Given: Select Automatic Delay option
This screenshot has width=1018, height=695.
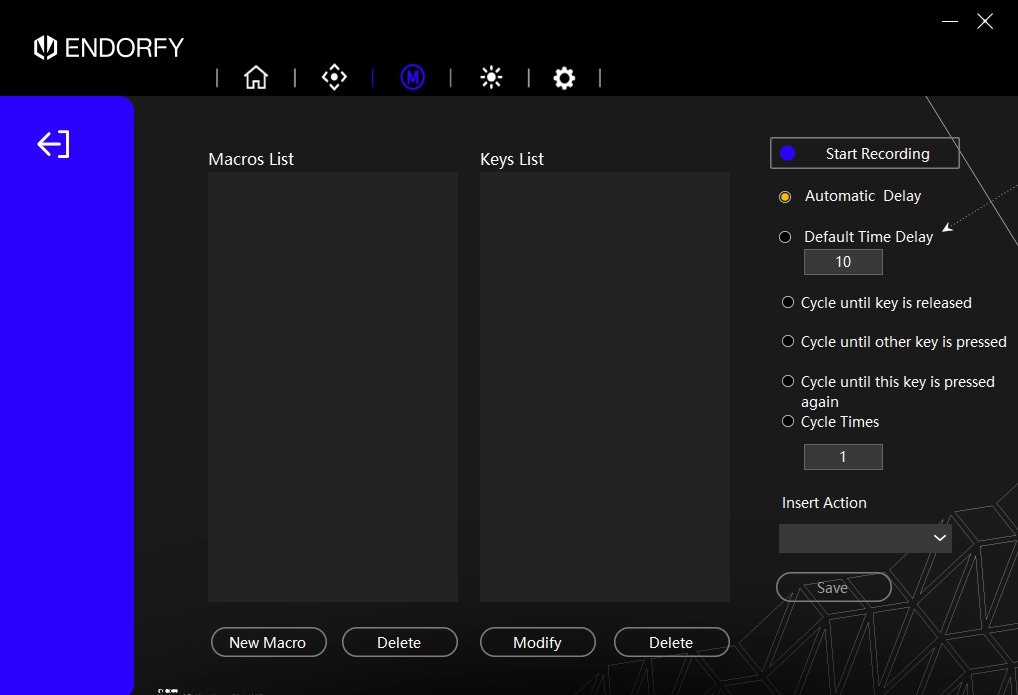Looking at the screenshot, I should [x=785, y=196].
